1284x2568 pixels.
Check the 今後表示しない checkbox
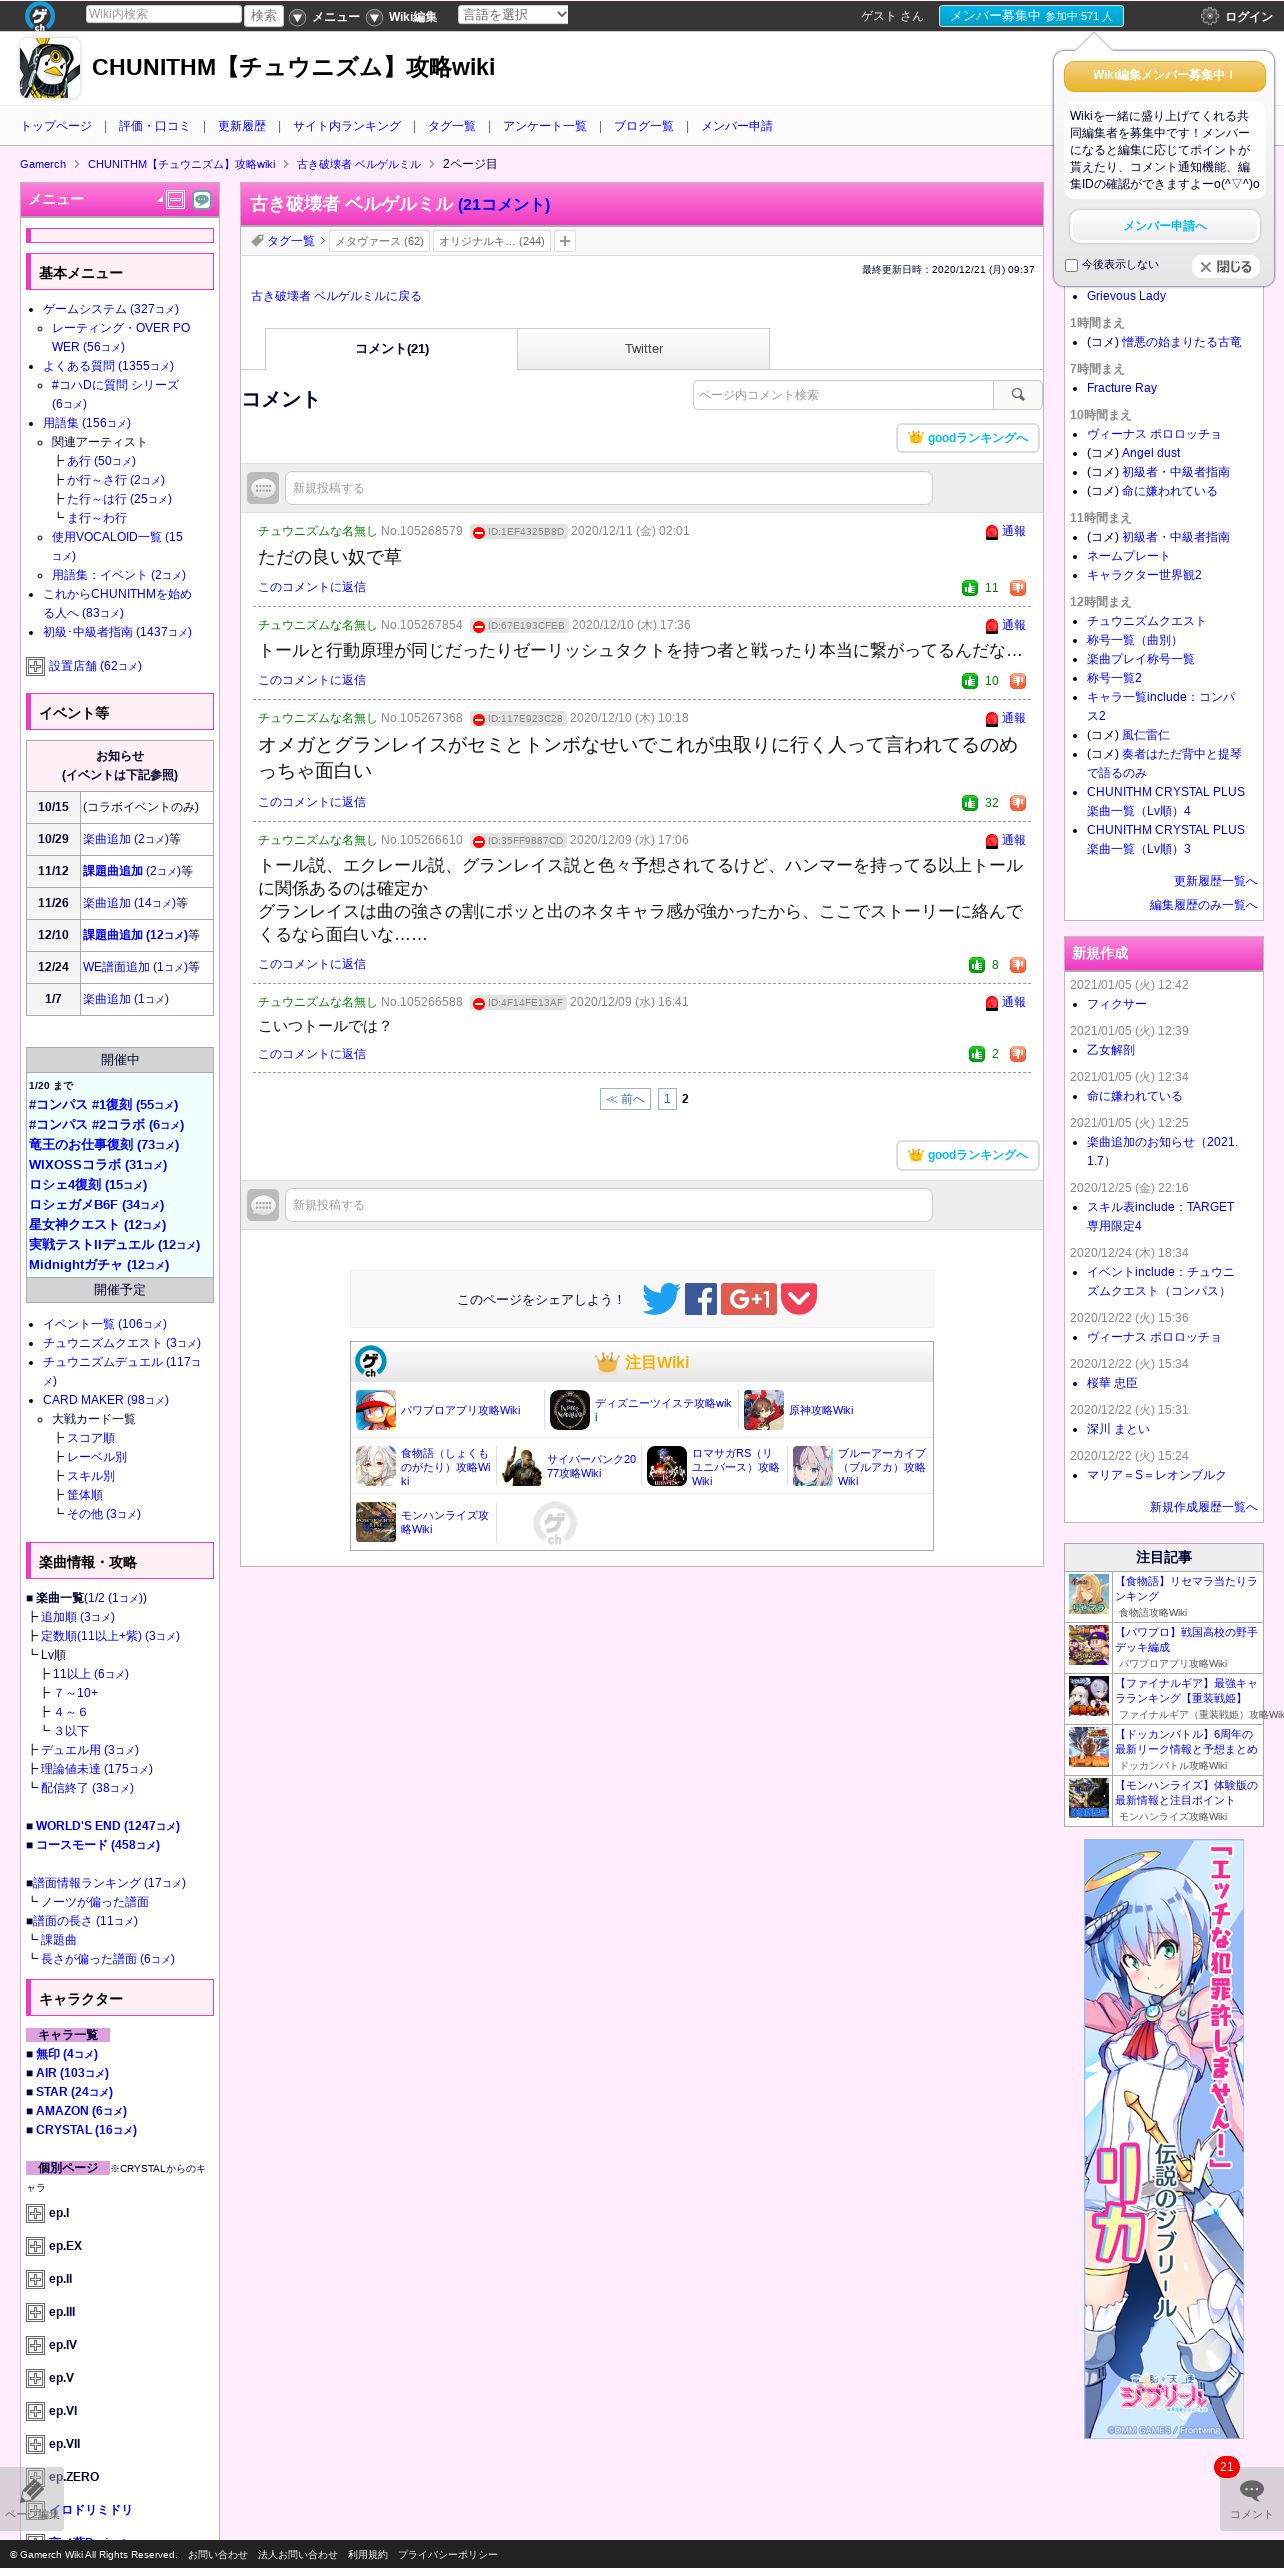pyautogui.click(x=1072, y=266)
